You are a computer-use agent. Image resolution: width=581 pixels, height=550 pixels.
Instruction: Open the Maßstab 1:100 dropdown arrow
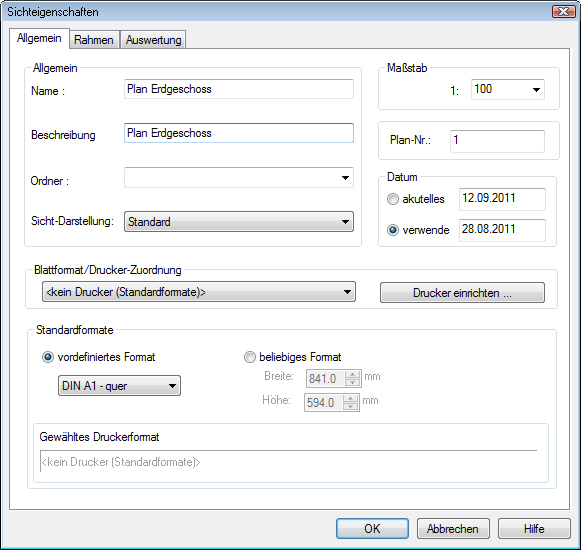coord(536,89)
